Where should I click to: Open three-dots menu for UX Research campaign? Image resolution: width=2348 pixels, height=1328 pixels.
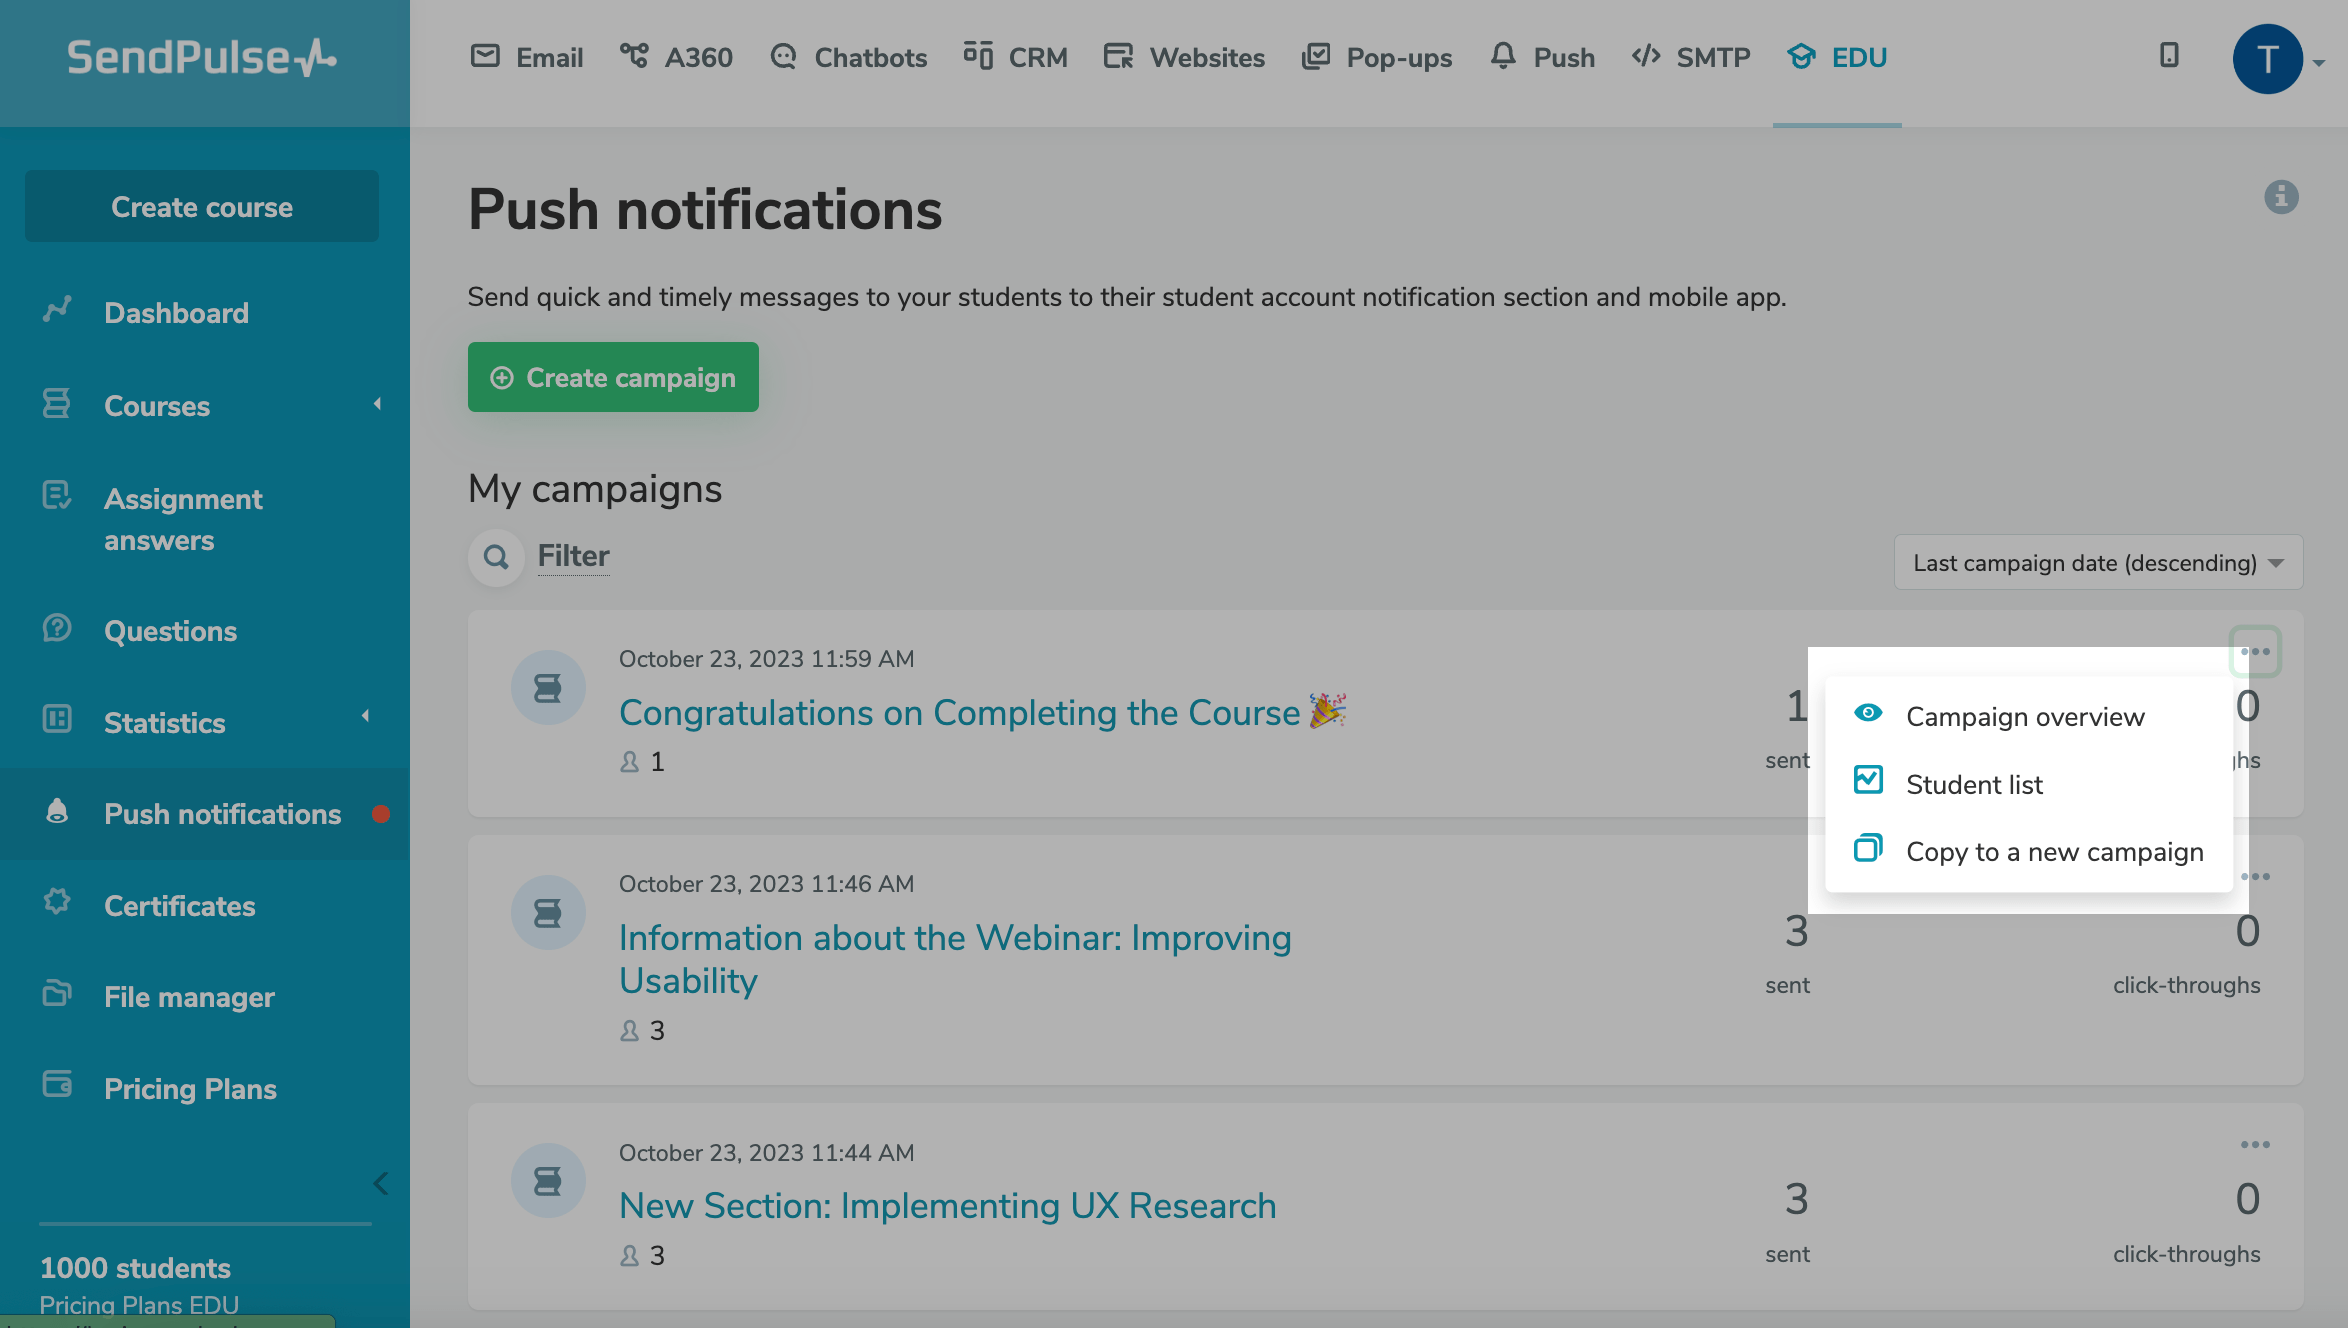(2255, 1145)
